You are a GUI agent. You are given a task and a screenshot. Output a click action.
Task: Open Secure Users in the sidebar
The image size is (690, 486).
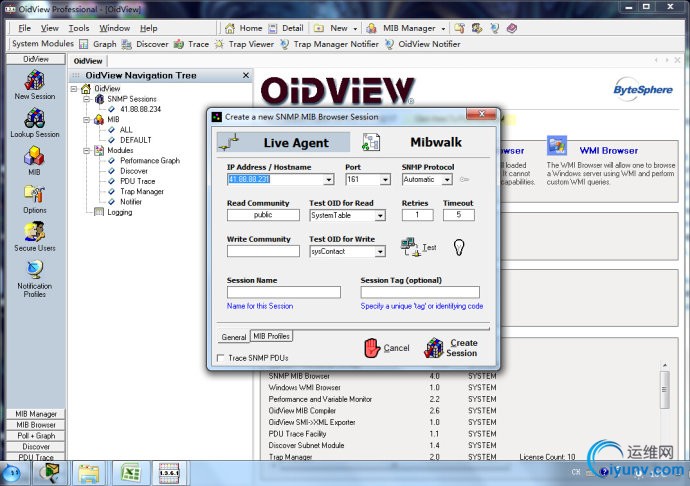pyautogui.click(x=34, y=236)
